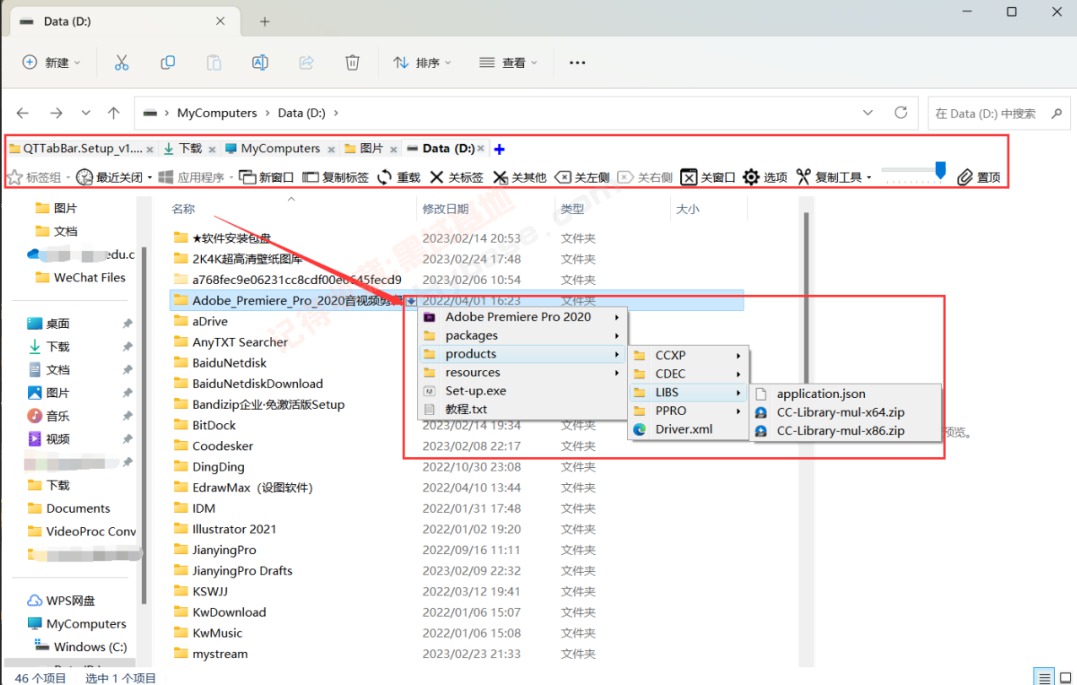Expand recent locations chevron

click(85, 113)
